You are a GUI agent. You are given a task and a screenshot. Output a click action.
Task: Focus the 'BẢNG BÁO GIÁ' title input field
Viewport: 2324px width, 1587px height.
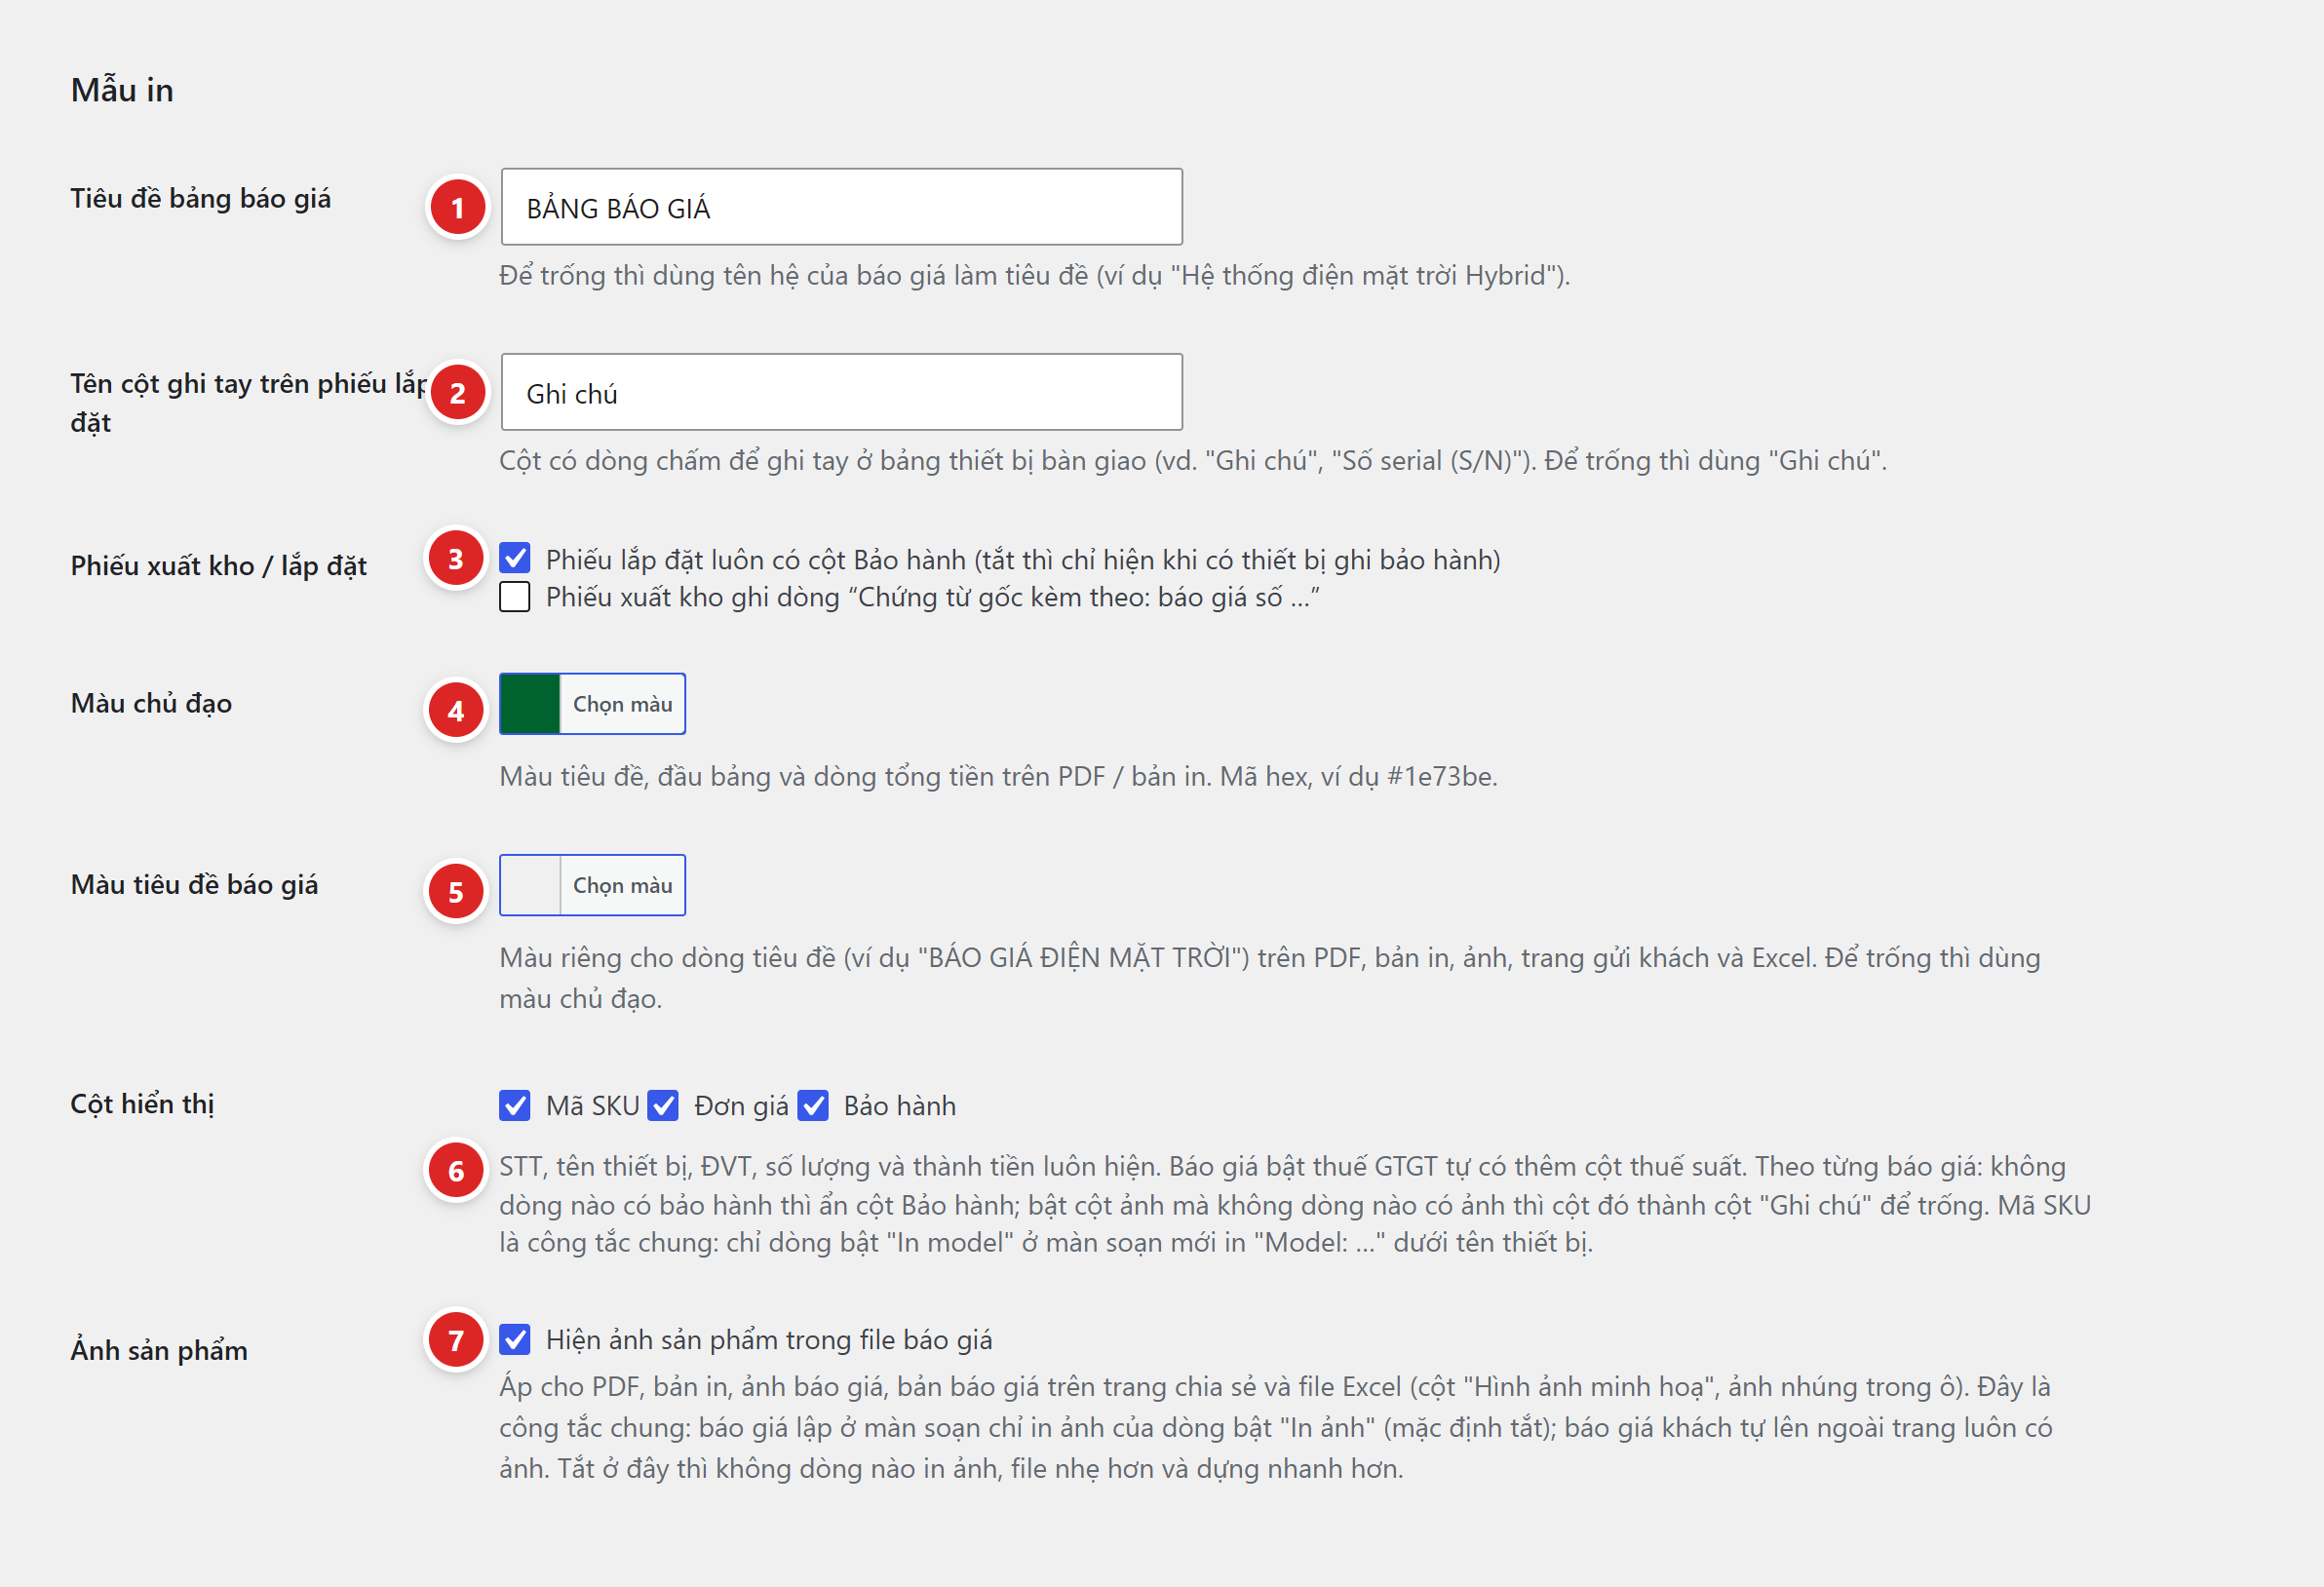tap(842, 207)
